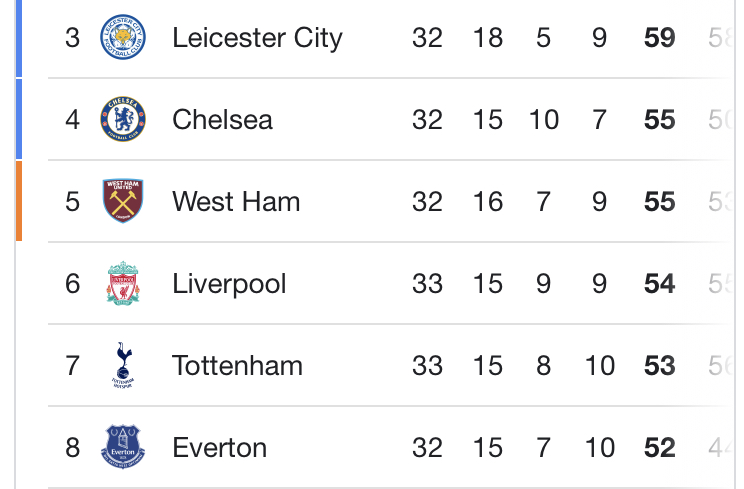Click the blue marker beside Chelsea
The height and width of the screenshot is (489, 744).
18,120
